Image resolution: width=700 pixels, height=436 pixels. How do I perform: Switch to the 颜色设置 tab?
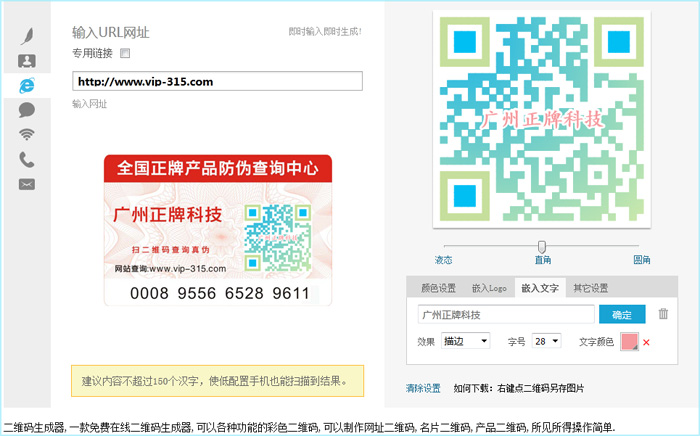[x=438, y=288]
